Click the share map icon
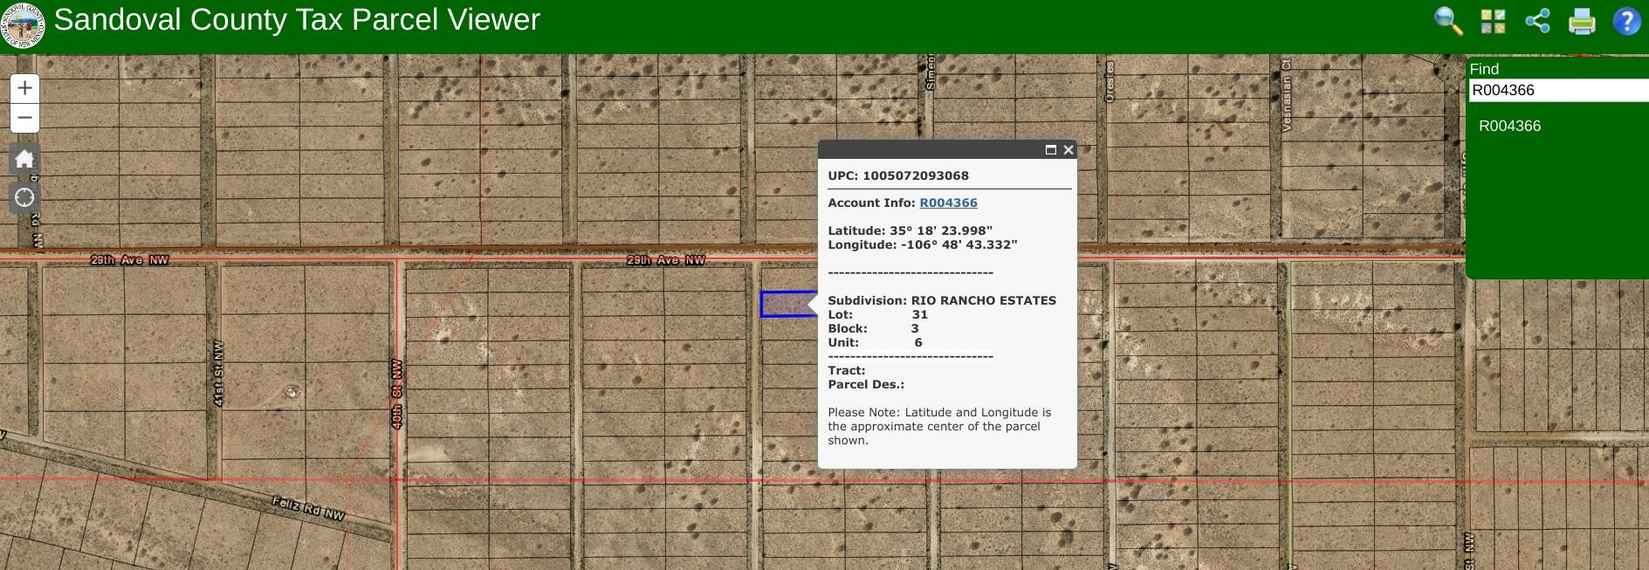The height and width of the screenshot is (570, 1649). click(1537, 21)
